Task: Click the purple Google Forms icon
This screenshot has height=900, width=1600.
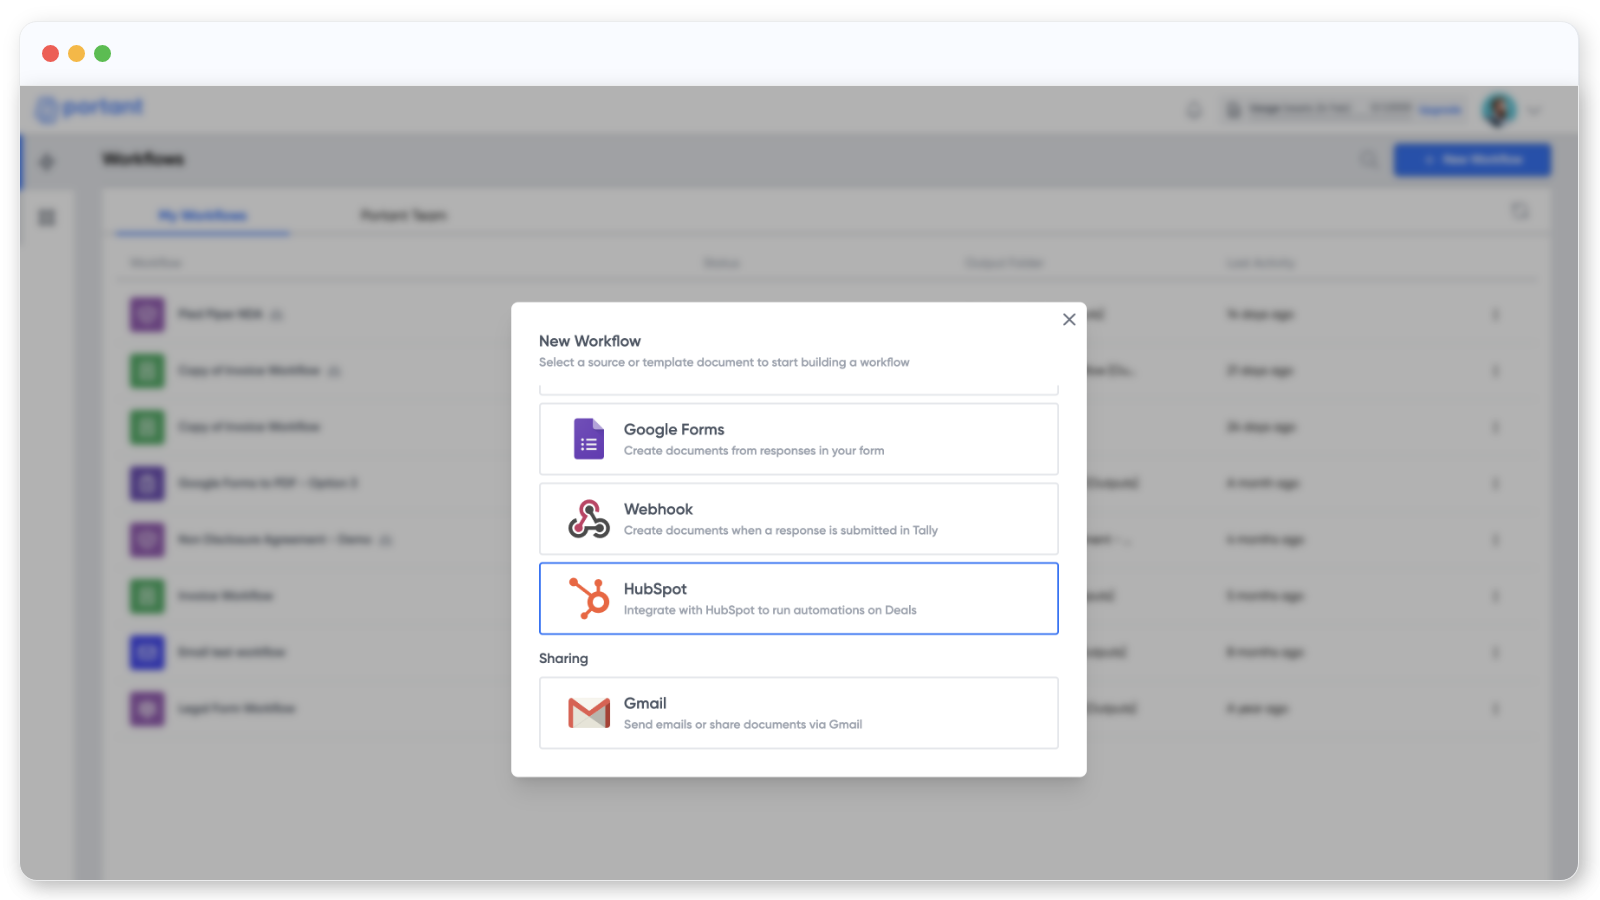Action: 588,439
